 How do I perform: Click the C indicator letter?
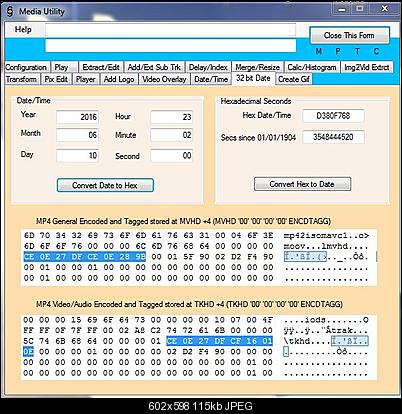click(x=376, y=51)
